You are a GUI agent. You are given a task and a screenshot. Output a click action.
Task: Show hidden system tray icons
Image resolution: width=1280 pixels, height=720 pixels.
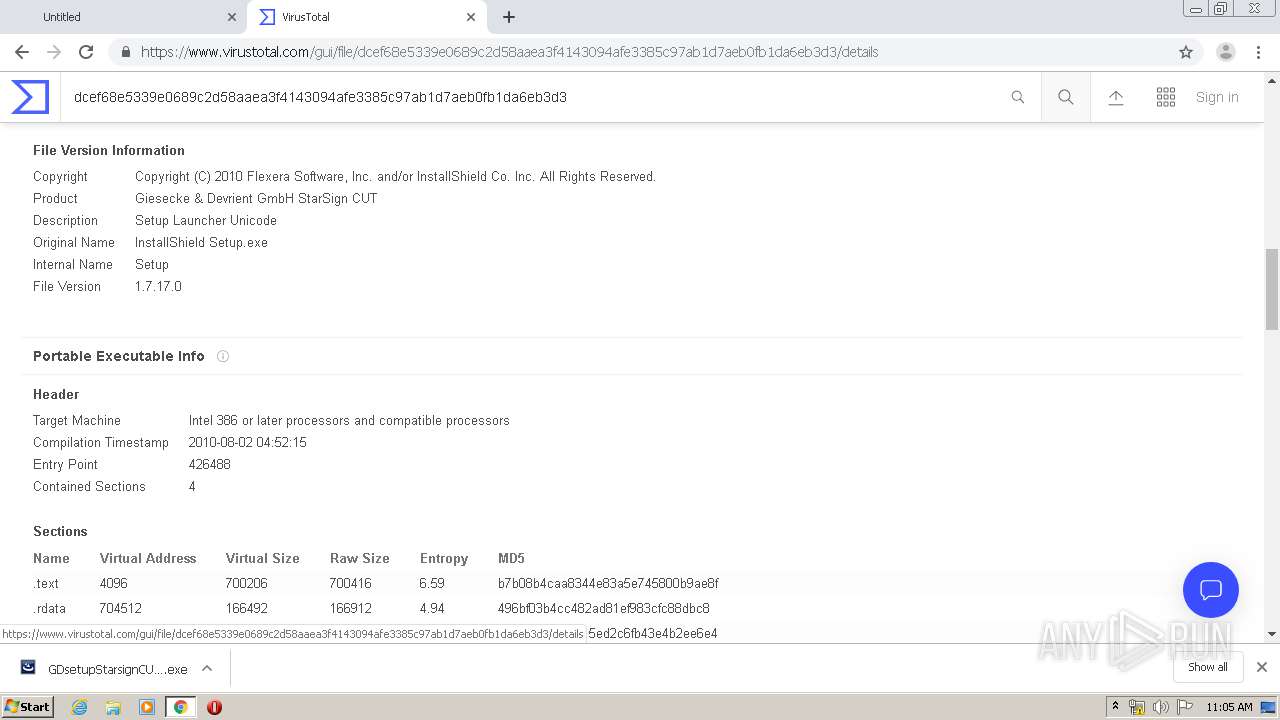click(x=1115, y=707)
